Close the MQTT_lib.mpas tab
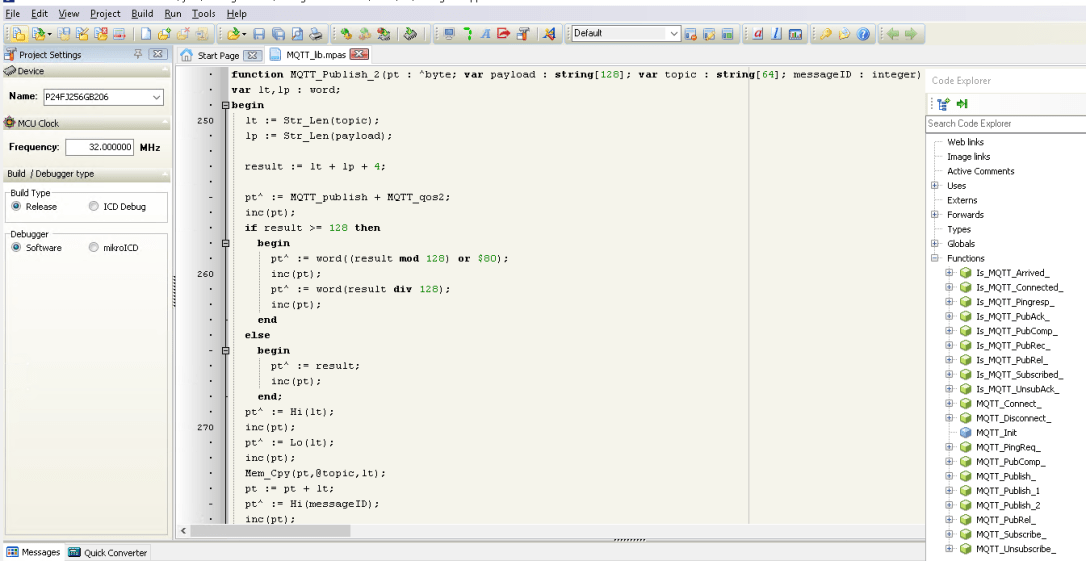 pos(359,54)
